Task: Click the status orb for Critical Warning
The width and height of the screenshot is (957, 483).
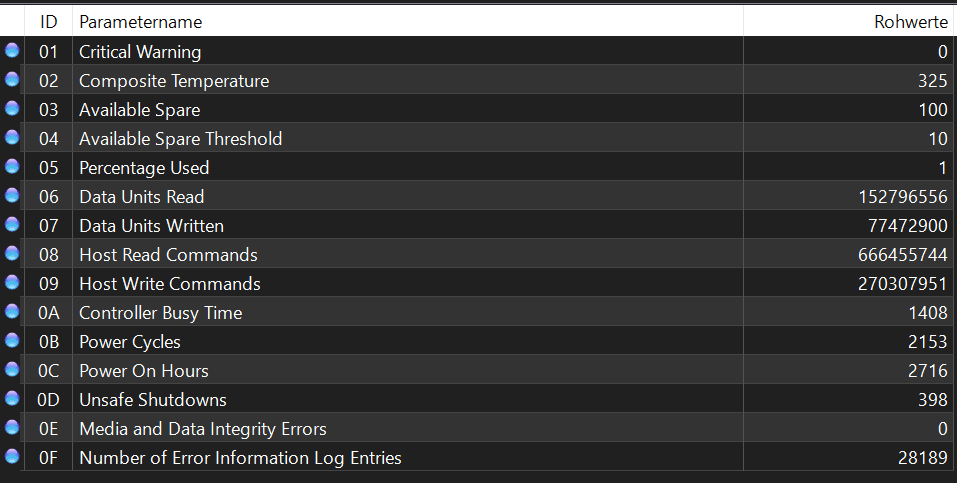Action: [x=12, y=51]
